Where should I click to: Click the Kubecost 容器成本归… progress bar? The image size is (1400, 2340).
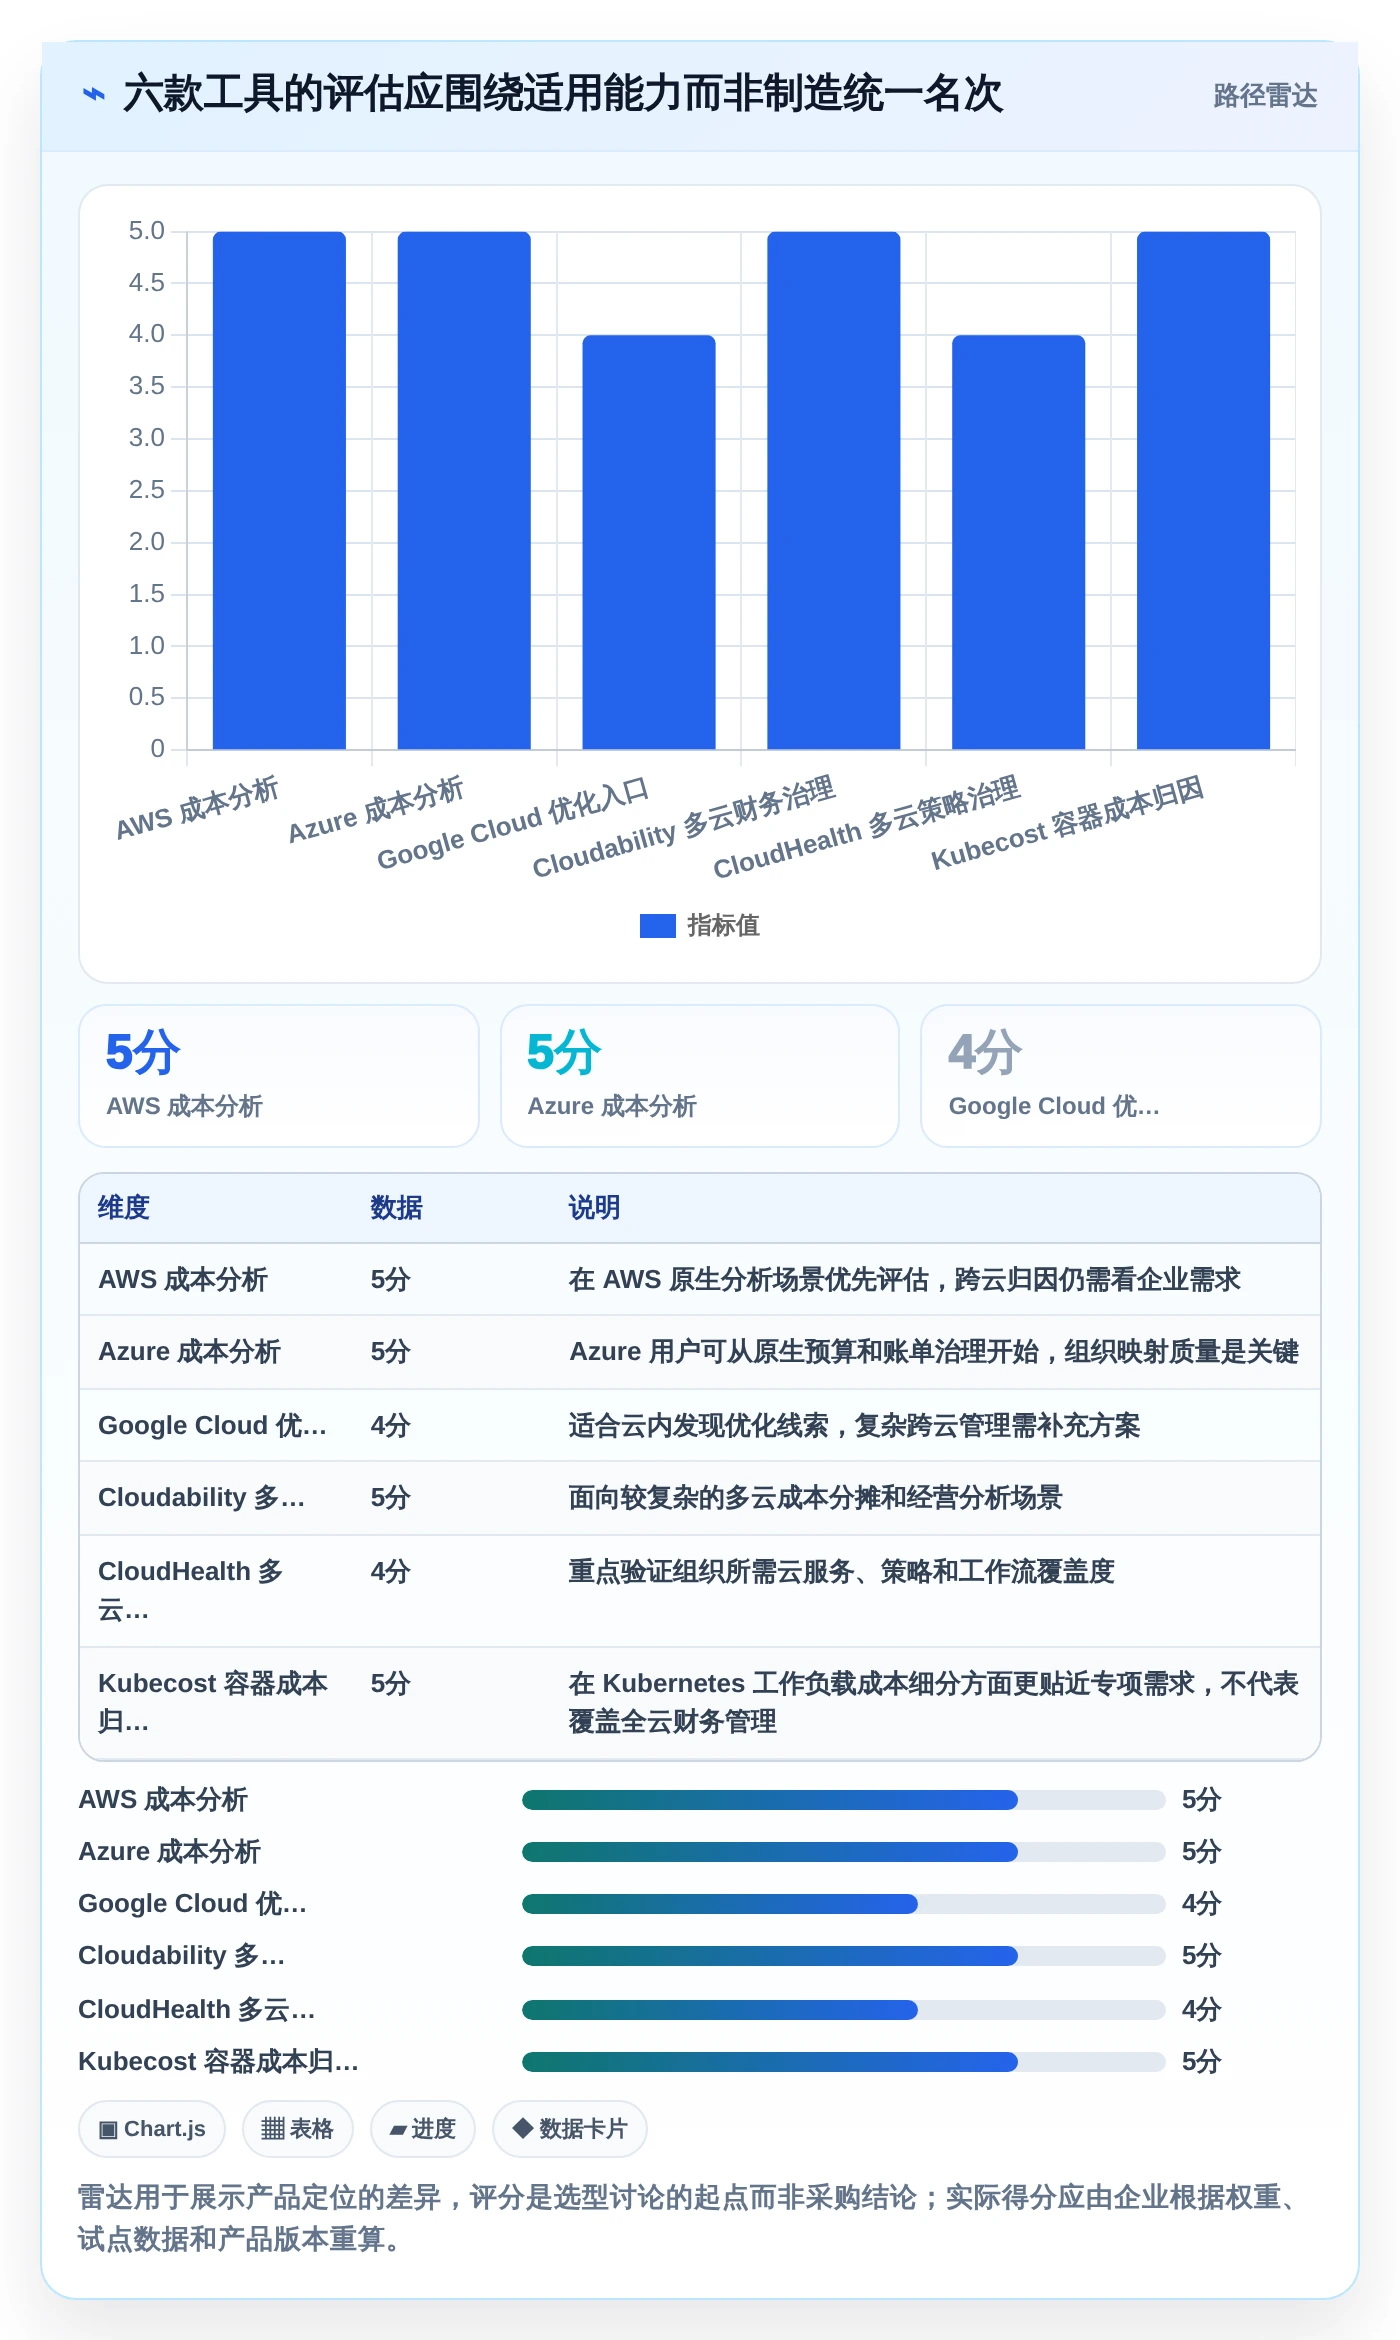pyautogui.click(x=843, y=2062)
